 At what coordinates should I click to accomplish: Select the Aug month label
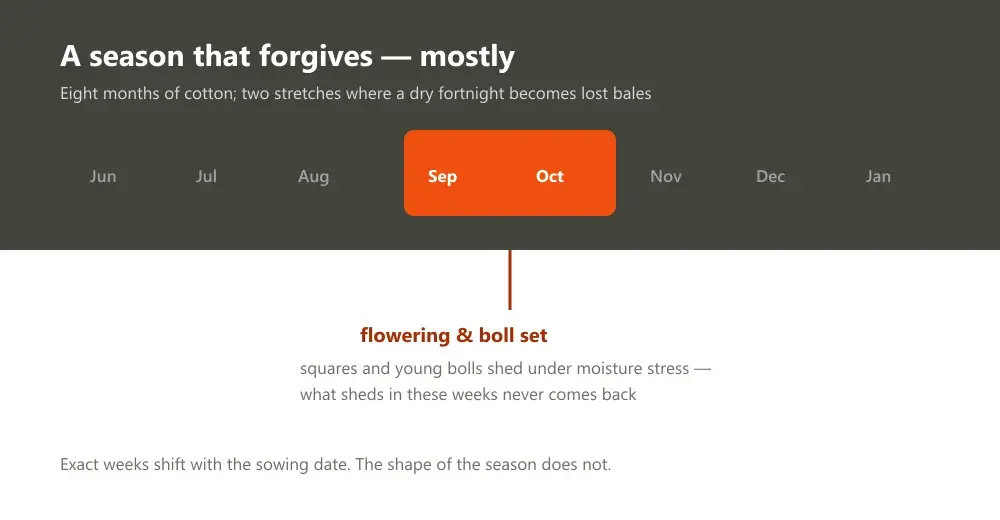[x=314, y=177]
